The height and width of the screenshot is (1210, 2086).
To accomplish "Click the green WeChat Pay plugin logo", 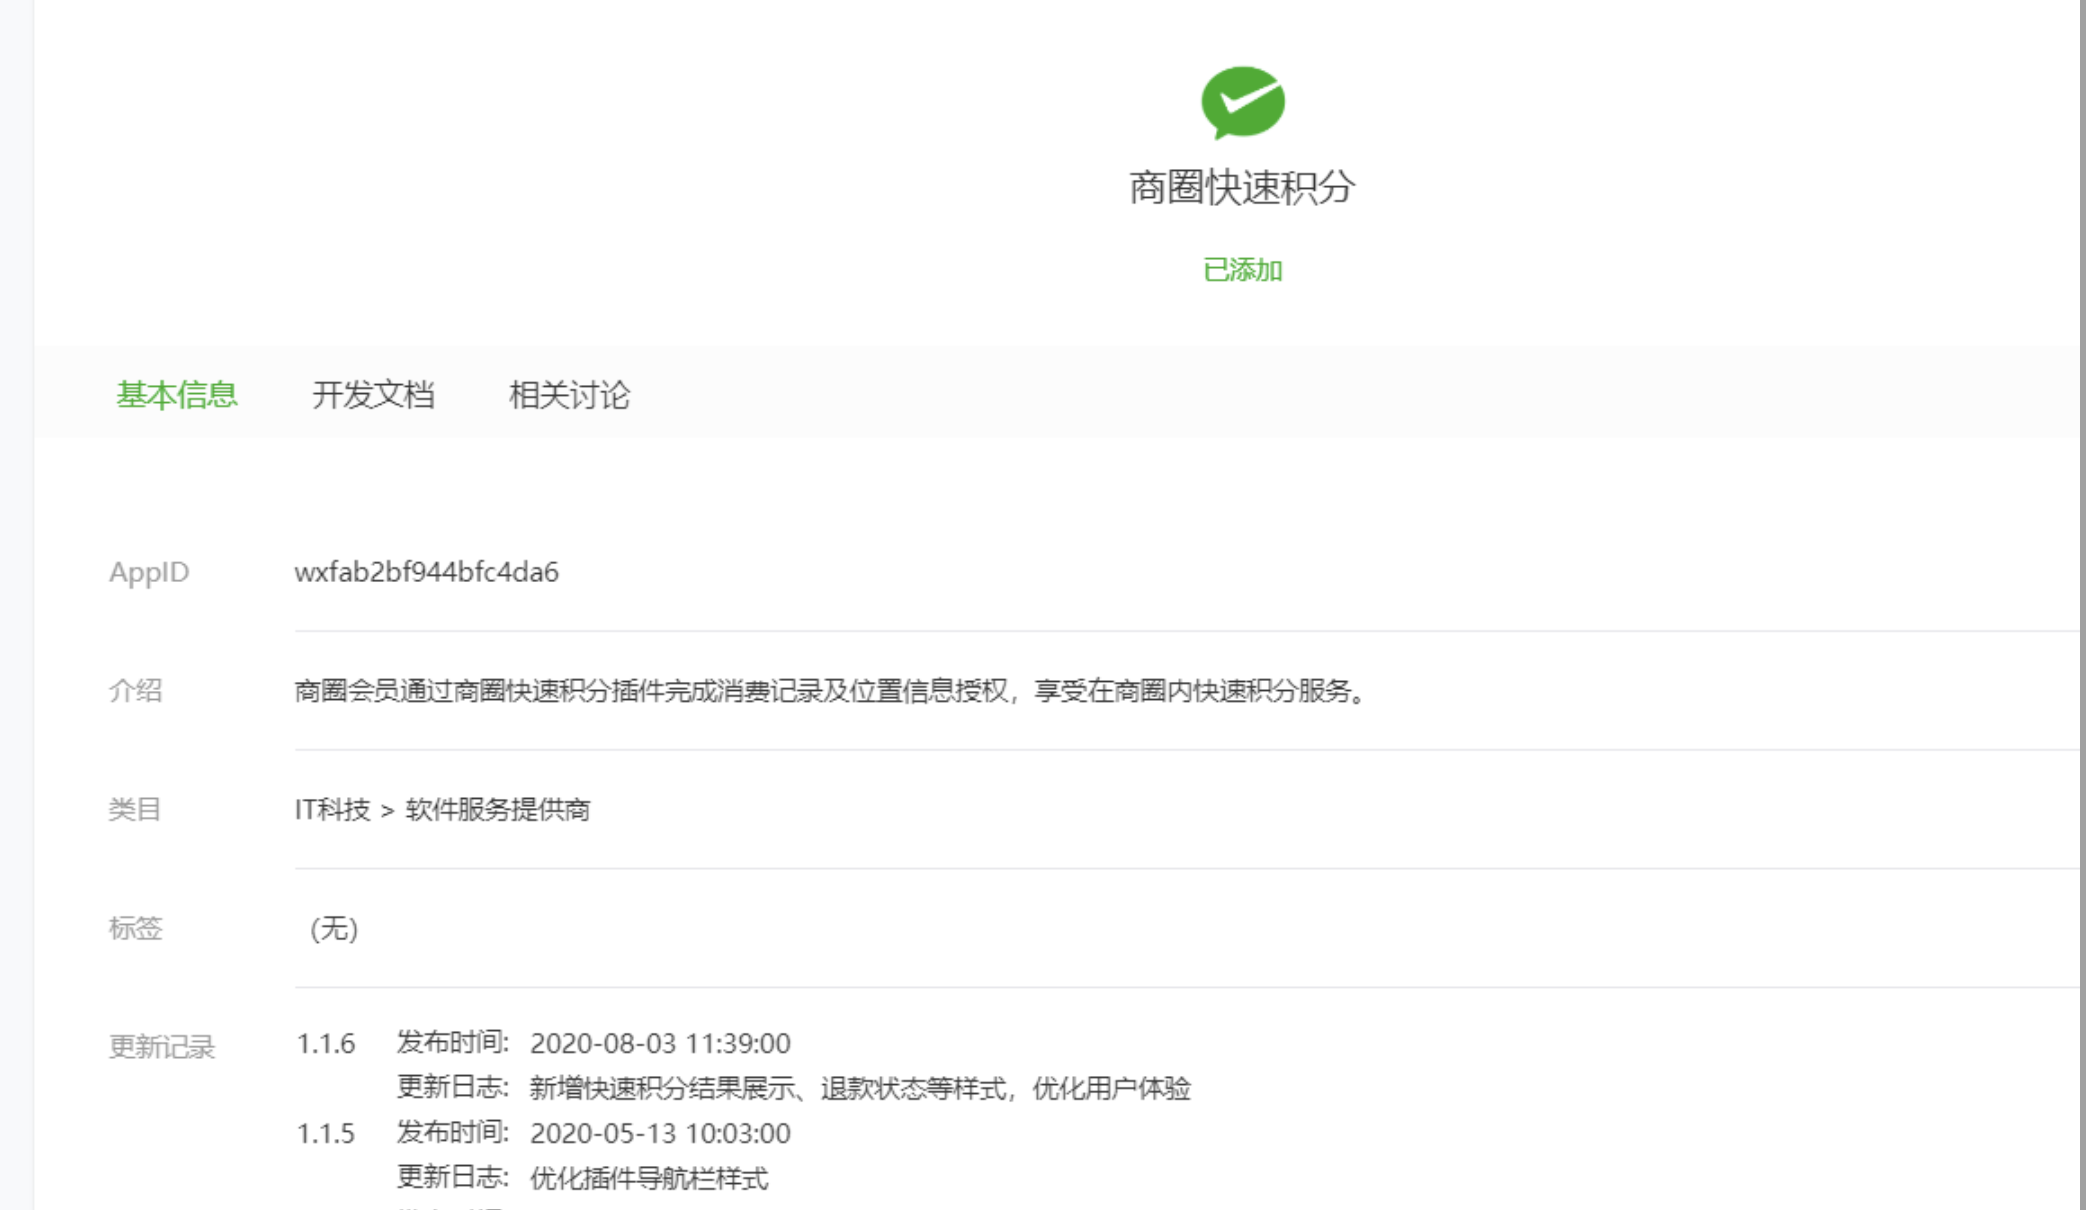I will 1242,102.
